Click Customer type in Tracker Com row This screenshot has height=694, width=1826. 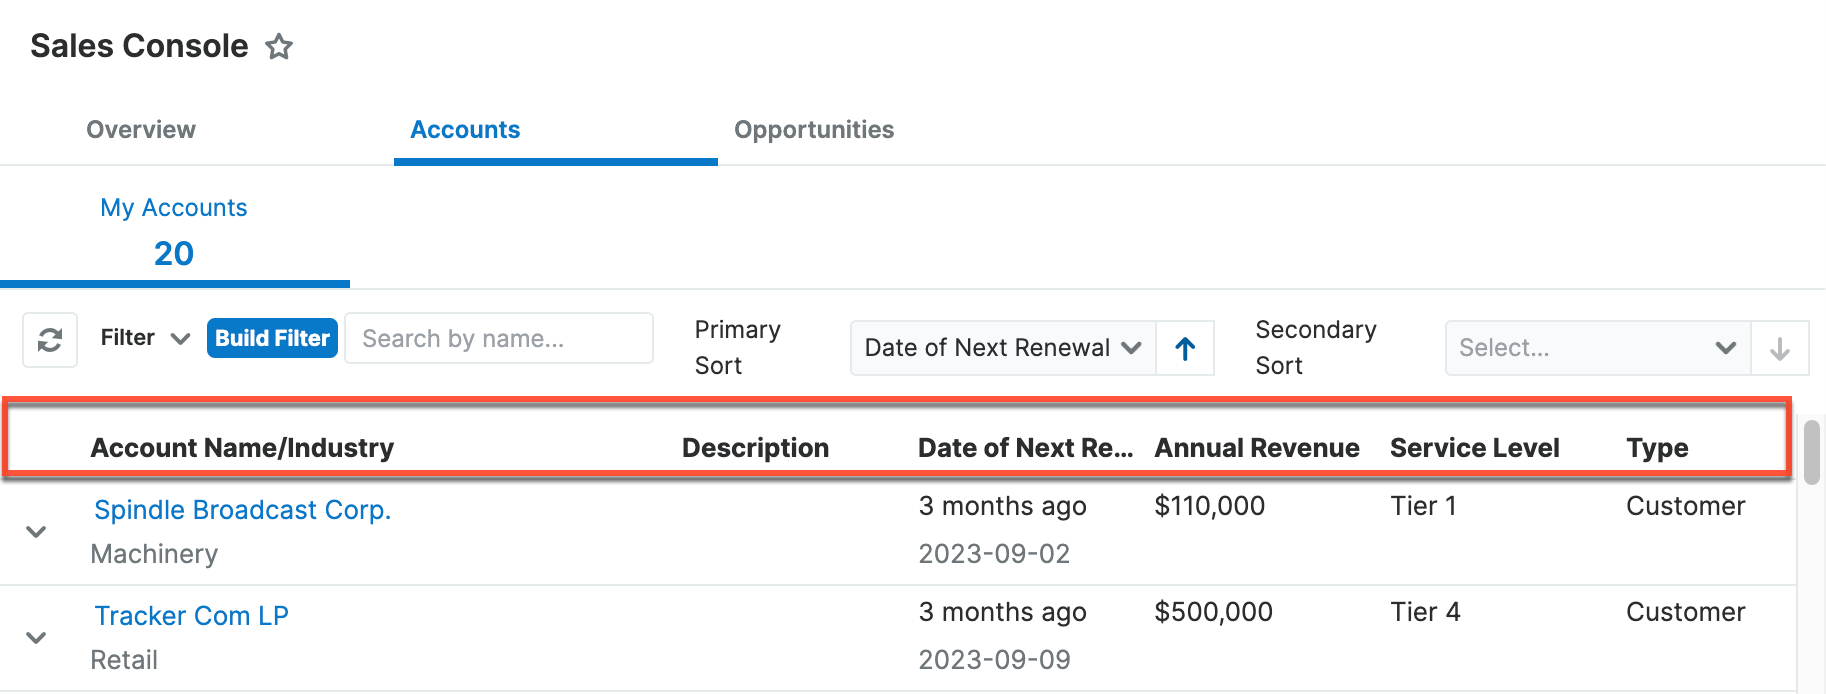tap(1685, 612)
